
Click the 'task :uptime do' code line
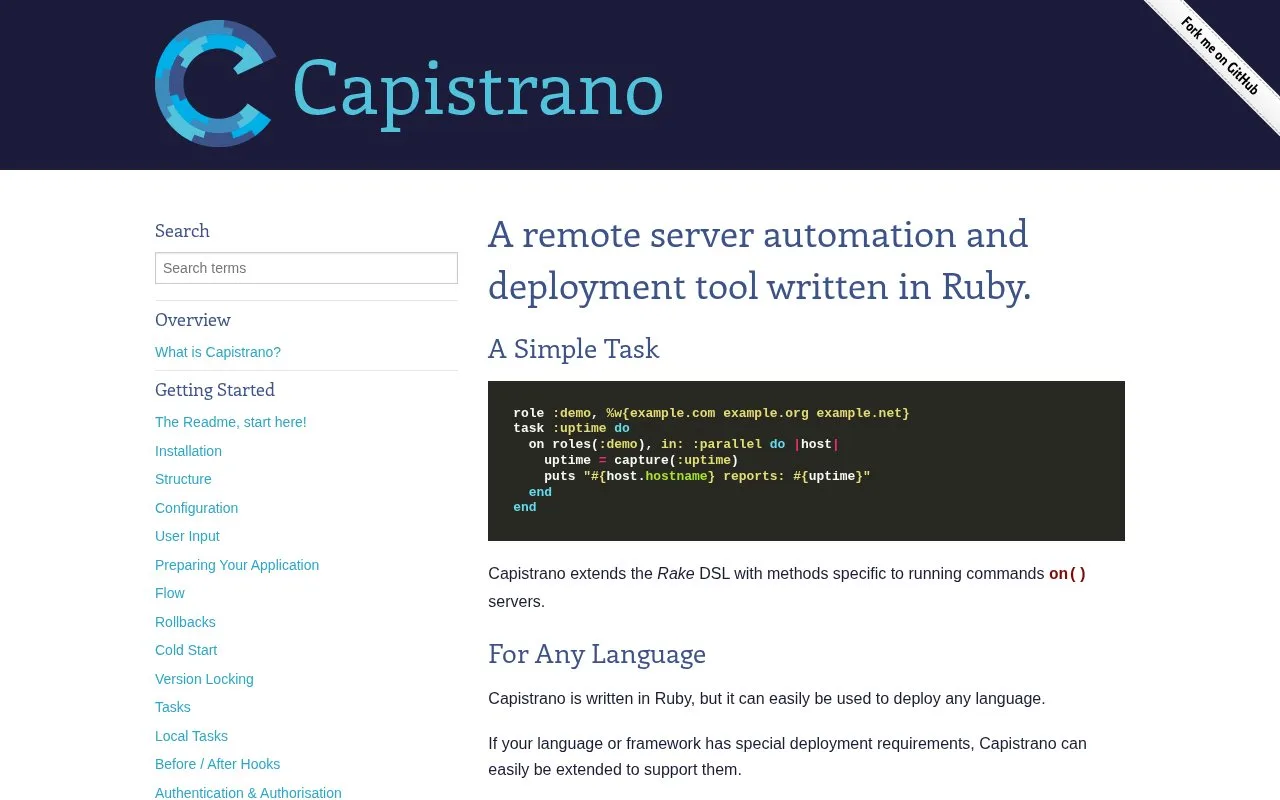[571, 429]
